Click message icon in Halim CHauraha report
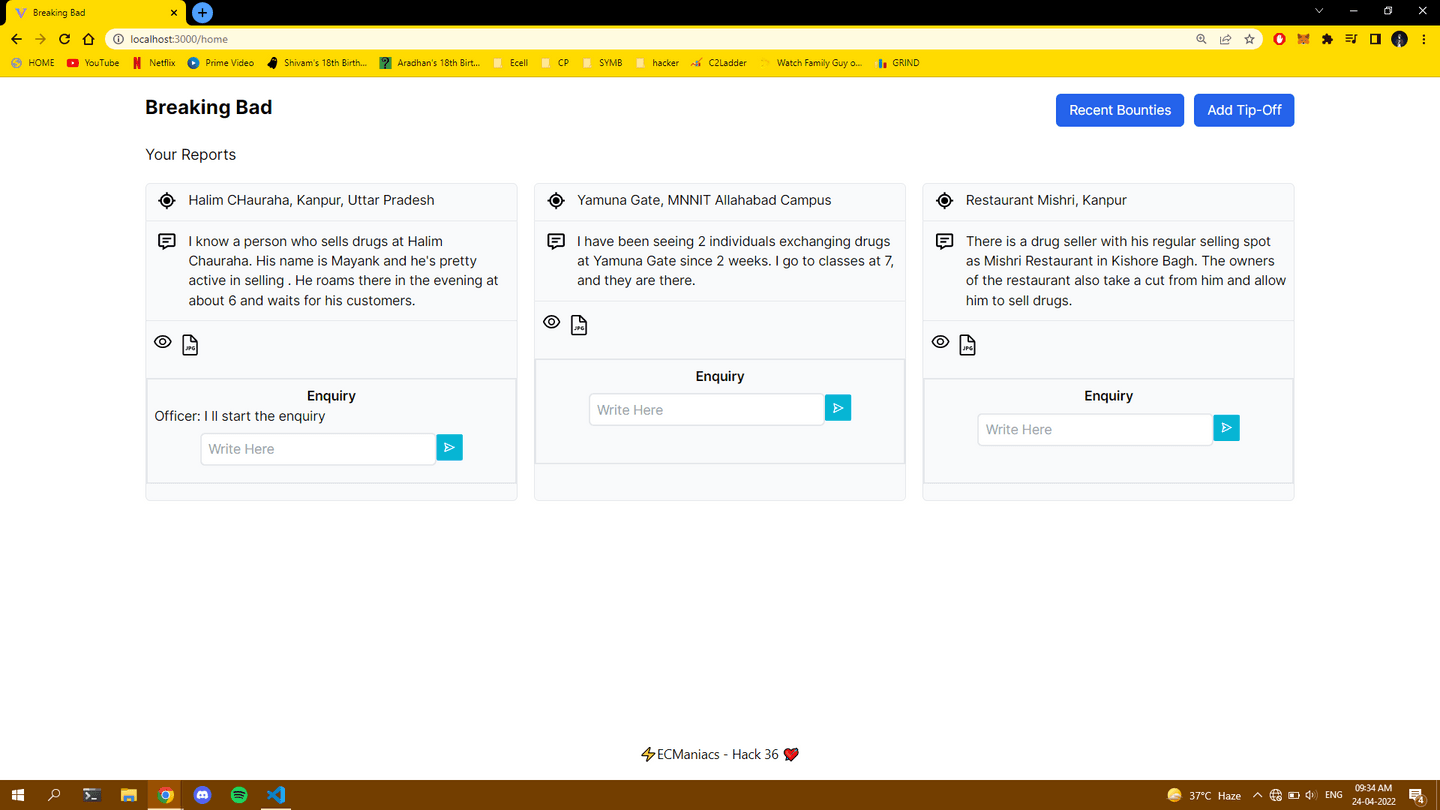Image resolution: width=1440 pixels, height=810 pixels. click(166, 242)
